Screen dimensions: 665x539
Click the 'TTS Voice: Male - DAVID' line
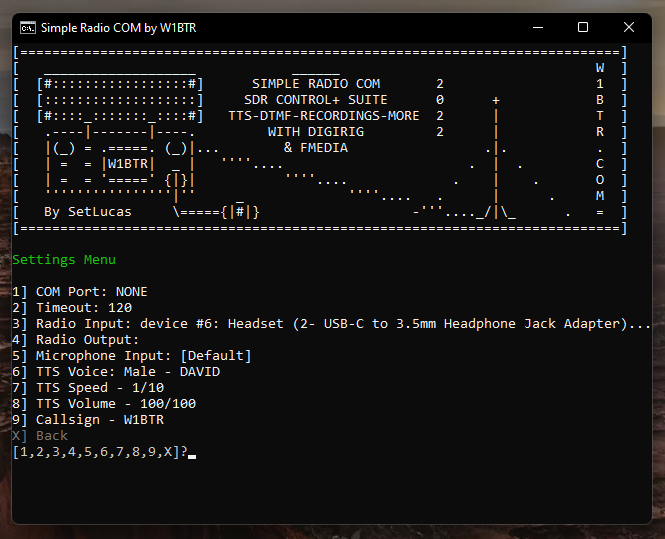pos(116,372)
